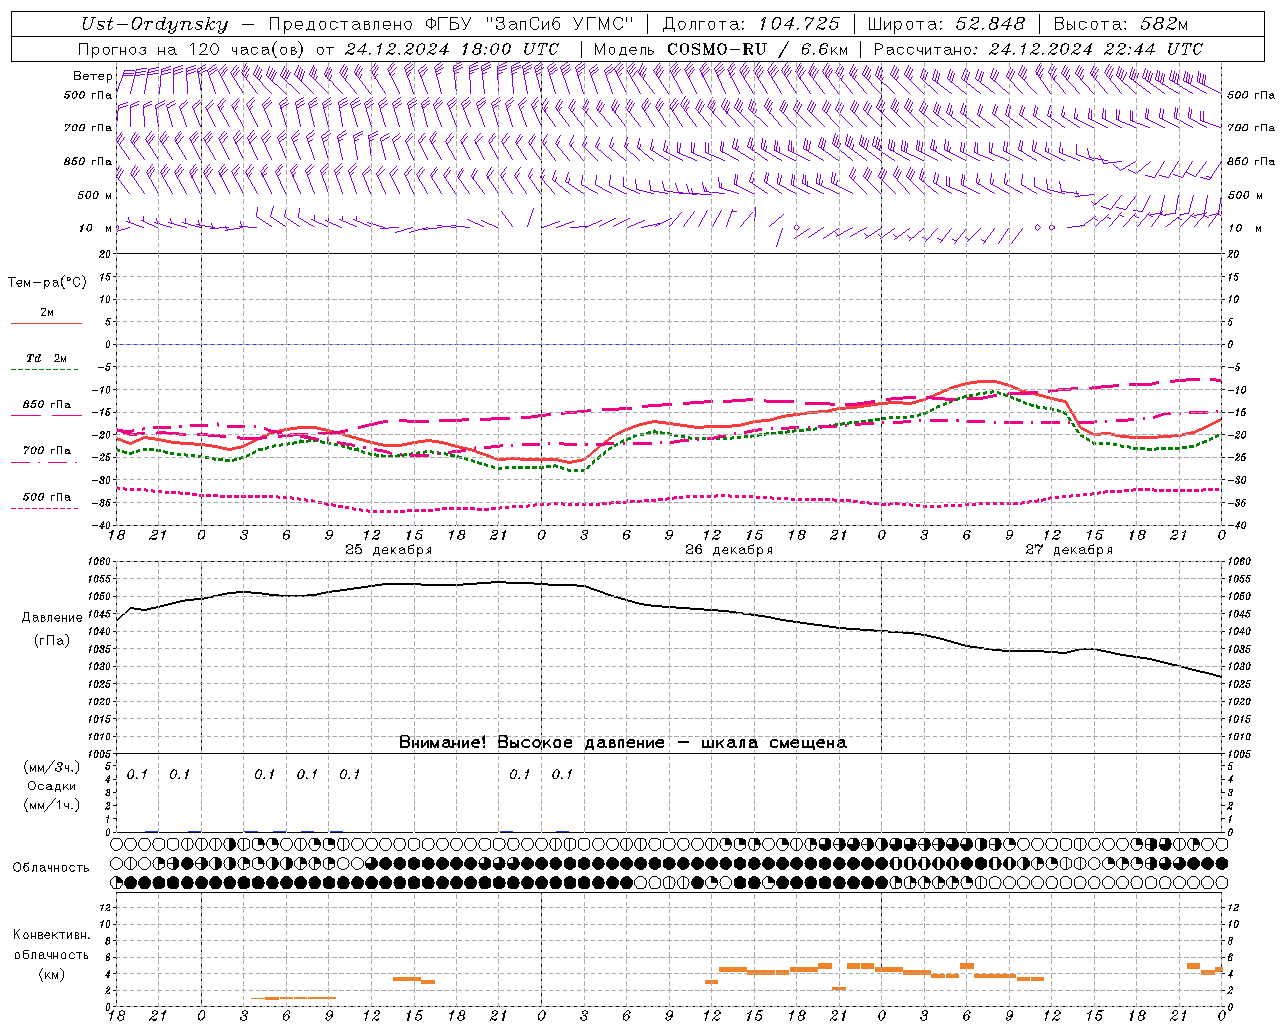Viewport: 1280px width, 1024px height.
Task: Click the Давление pressure panel label
Action: pyautogui.click(x=52, y=618)
